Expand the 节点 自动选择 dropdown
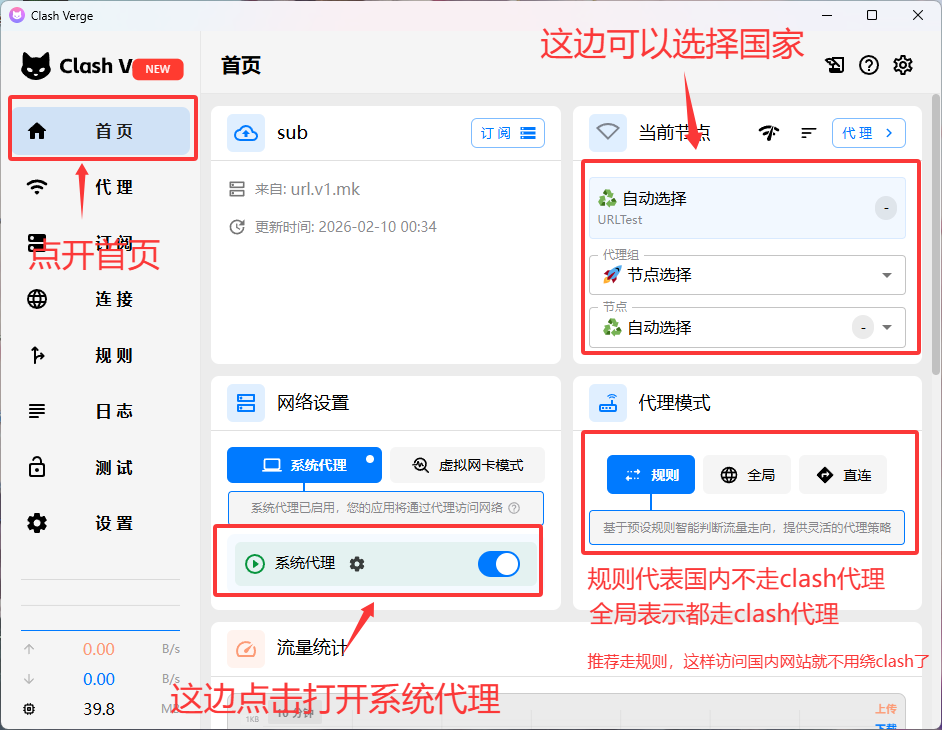942x730 pixels. 886,327
